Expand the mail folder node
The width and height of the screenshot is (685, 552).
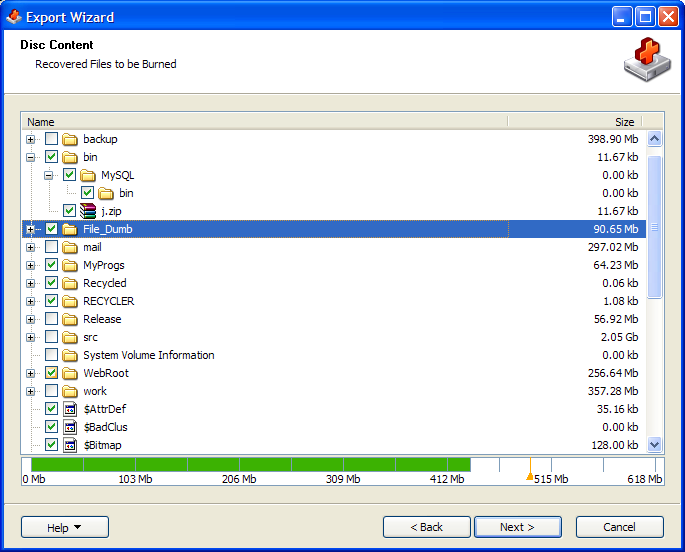[x=31, y=248]
